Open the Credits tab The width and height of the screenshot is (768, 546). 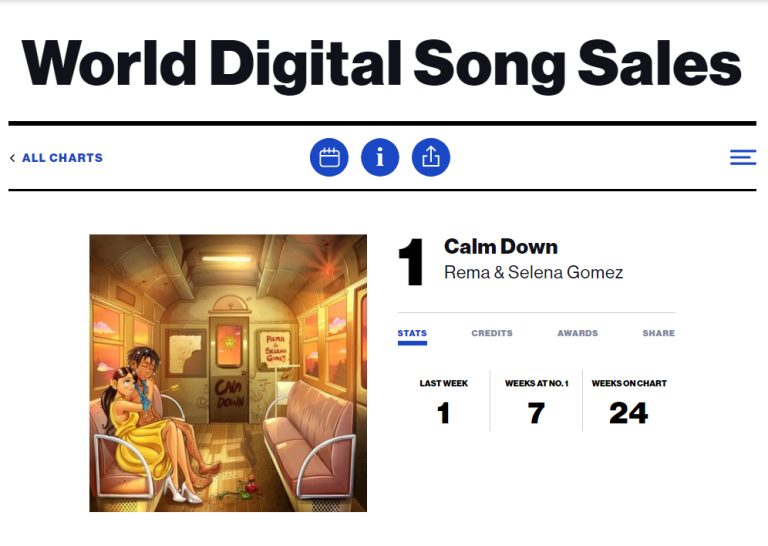(492, 333)
